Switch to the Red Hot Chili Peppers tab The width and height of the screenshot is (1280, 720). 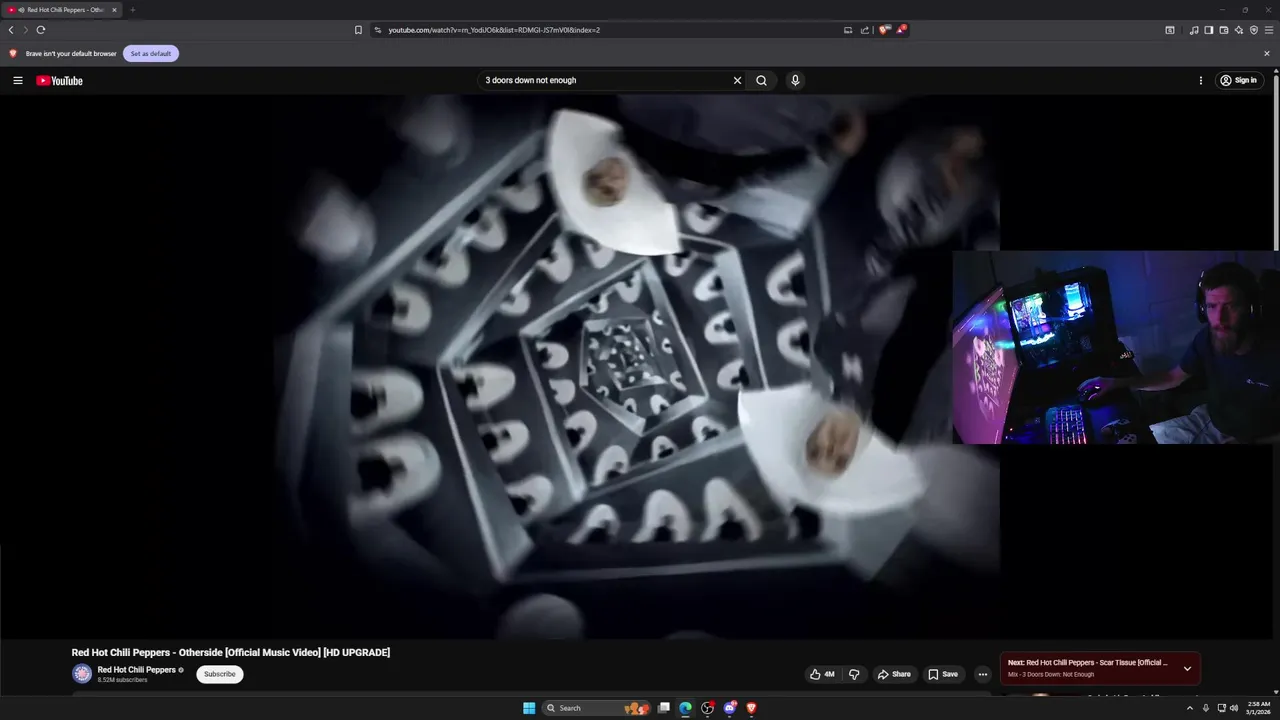tap(62, 10)
